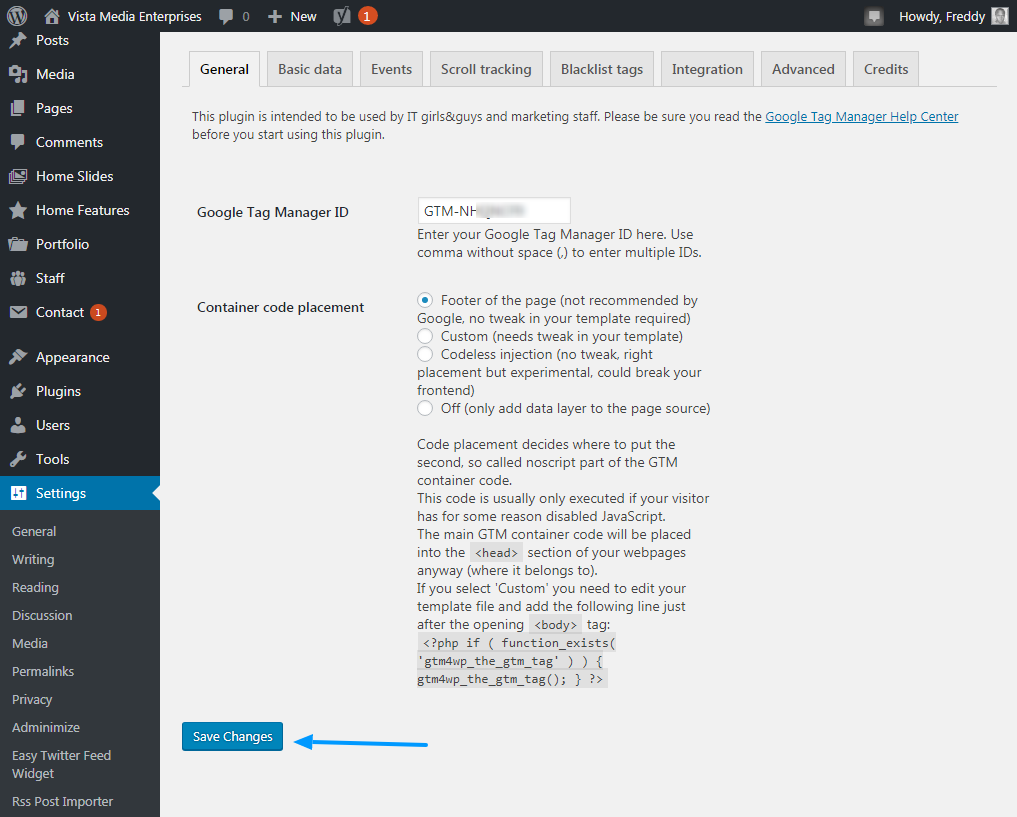The width and height of the screenshot is (1017, 817).
Task: Open Discussion settings submenu item
Action: pyautogui.click(x=42, y=615)
